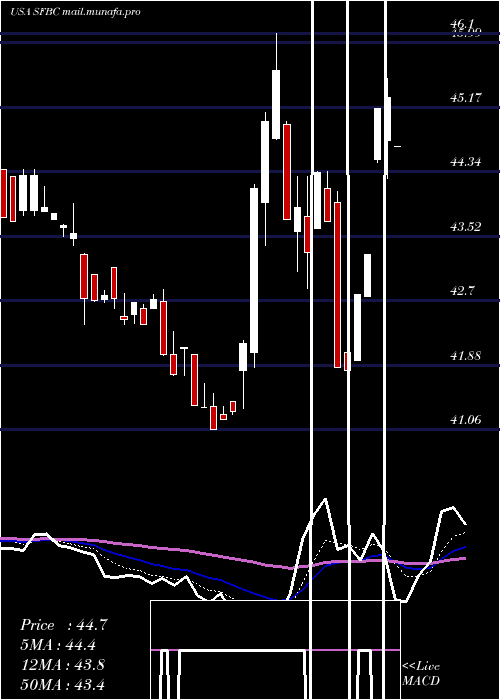Click the lowest red candle at 41.06
Viewport: 500px width, 700px height.
tap(213, 418)
